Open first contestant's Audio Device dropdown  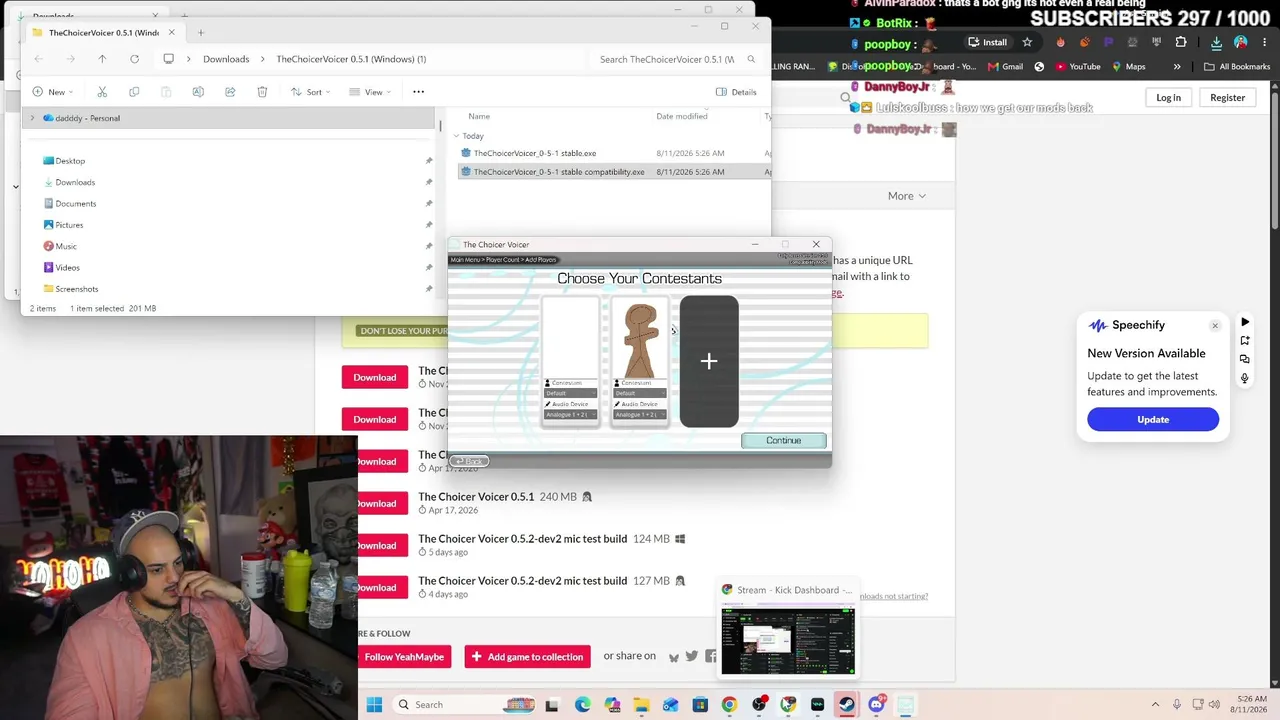570,414
